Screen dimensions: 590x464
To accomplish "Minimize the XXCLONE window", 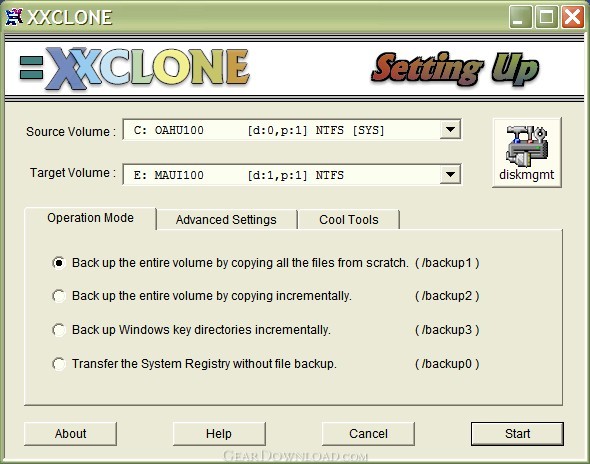I will (520, 17).
